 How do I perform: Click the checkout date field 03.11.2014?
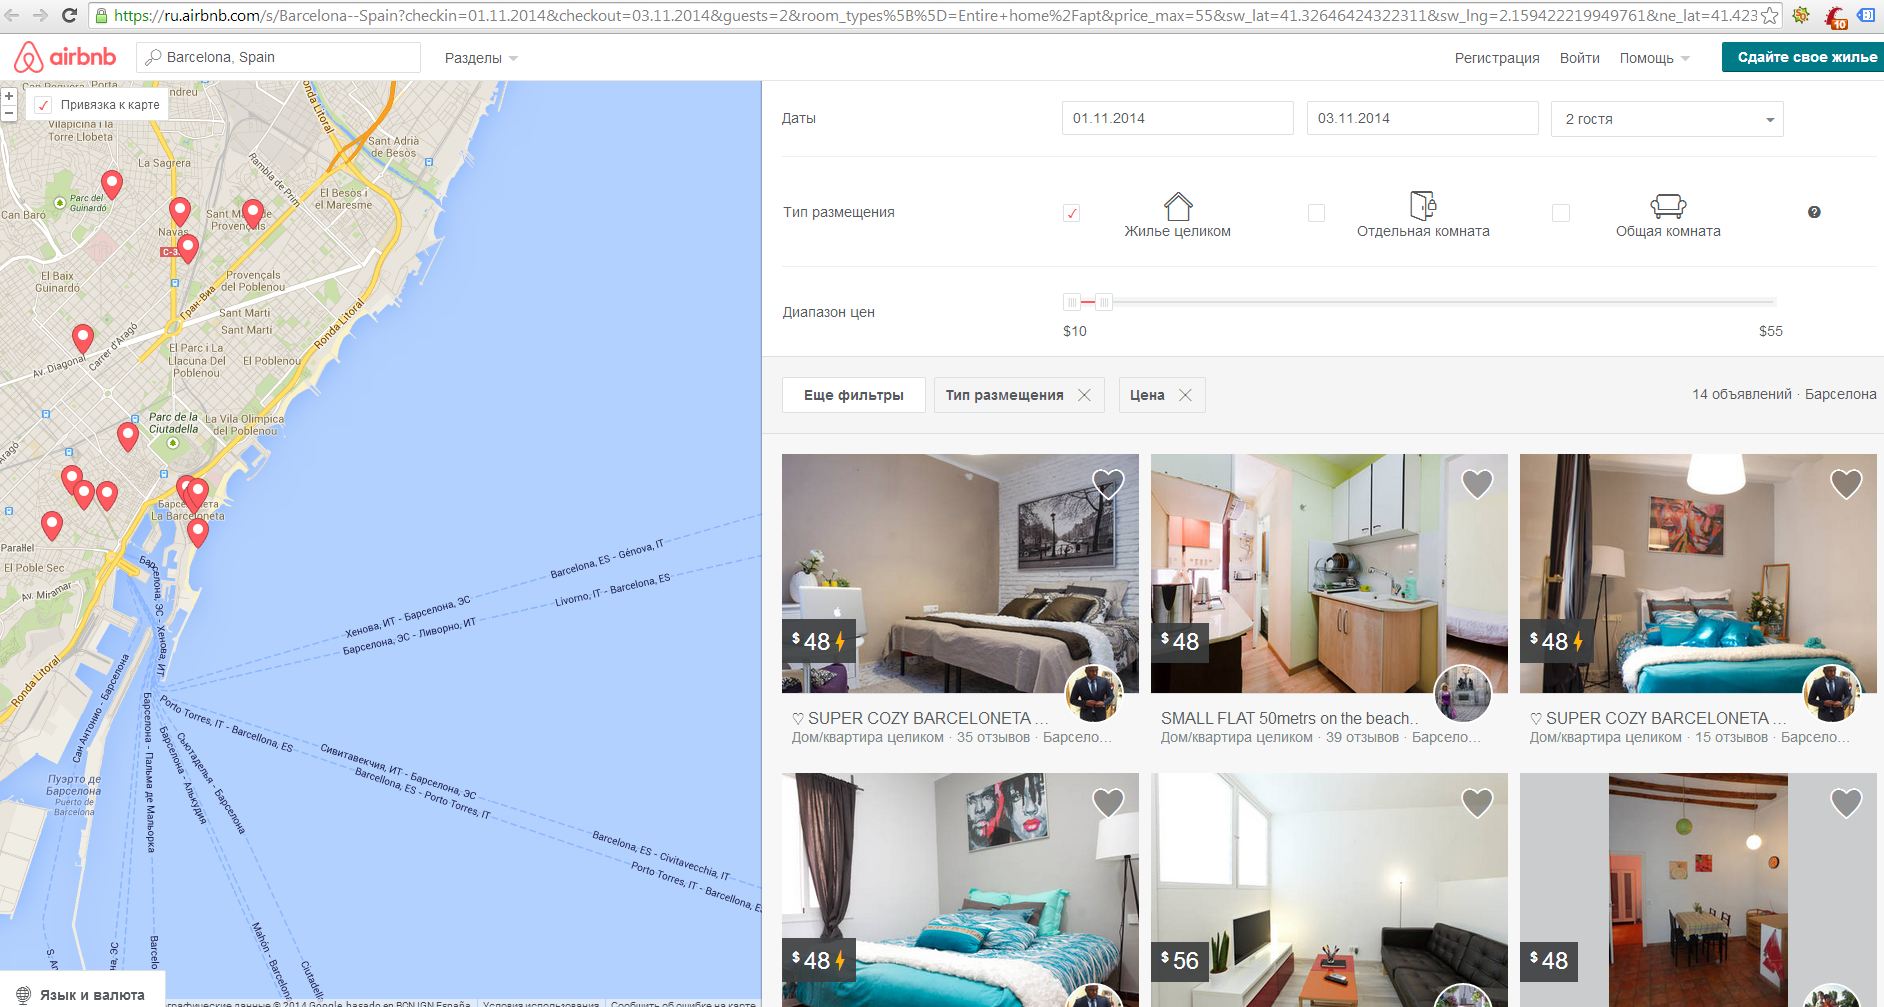click(1423, 118)
